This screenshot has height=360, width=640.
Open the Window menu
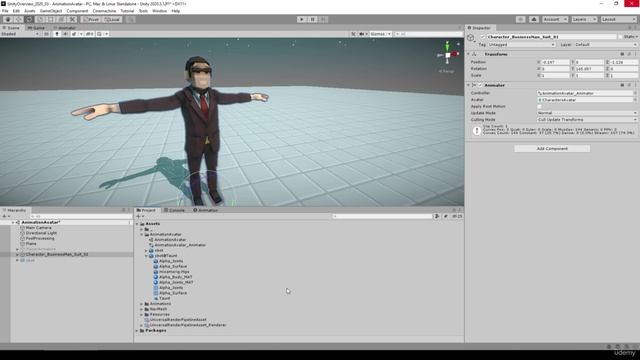(x=159, y=11)
